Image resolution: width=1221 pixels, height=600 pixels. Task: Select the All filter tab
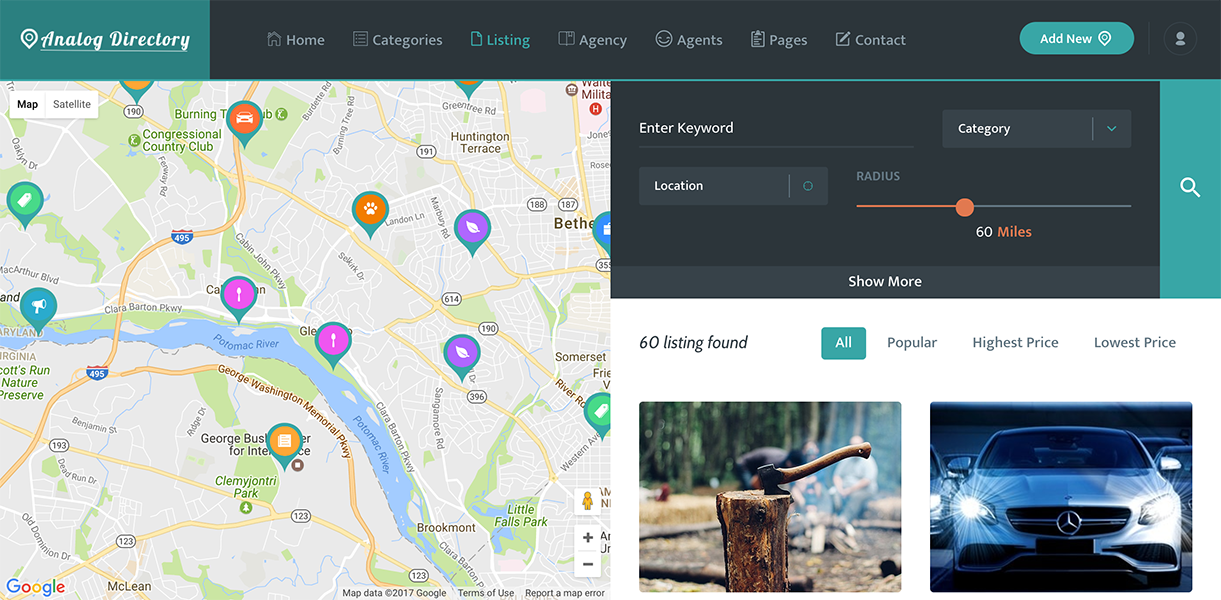pos(844,343)
